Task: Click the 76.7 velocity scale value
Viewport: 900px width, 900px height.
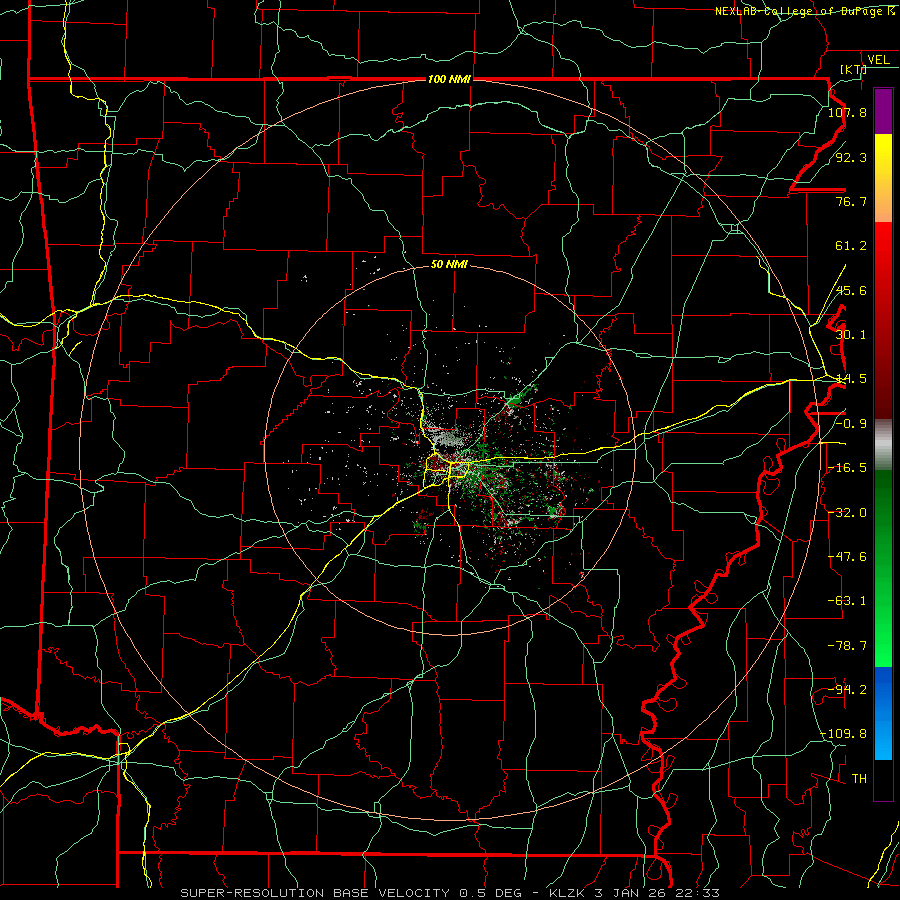Action: click(851, 201)
